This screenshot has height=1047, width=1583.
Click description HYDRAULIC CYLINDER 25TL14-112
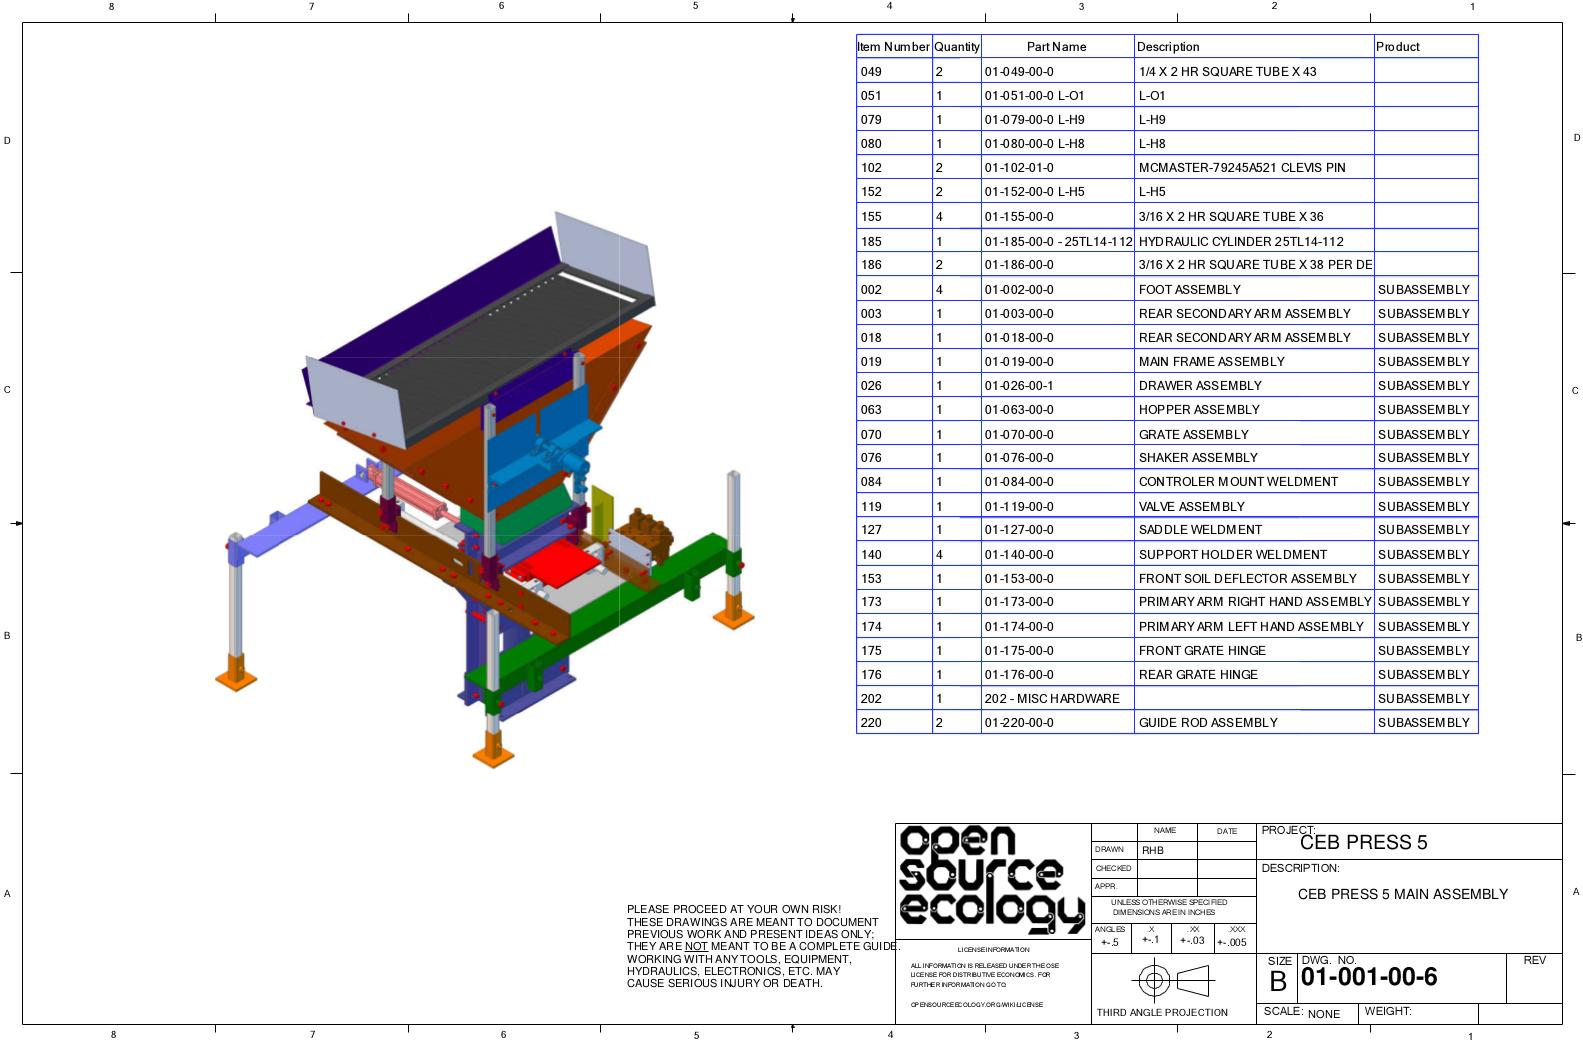pos(1241,242)
